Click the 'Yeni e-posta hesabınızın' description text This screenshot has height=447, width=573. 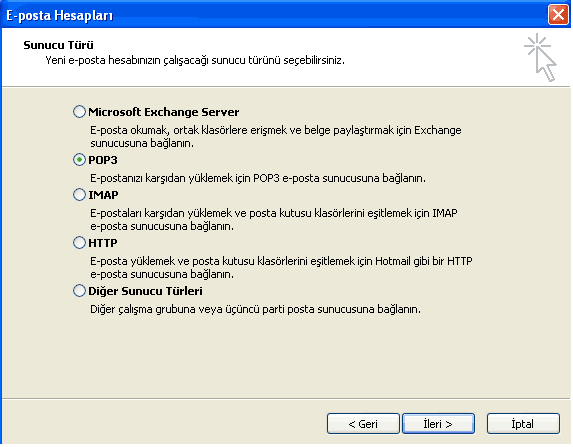[195, 60]
